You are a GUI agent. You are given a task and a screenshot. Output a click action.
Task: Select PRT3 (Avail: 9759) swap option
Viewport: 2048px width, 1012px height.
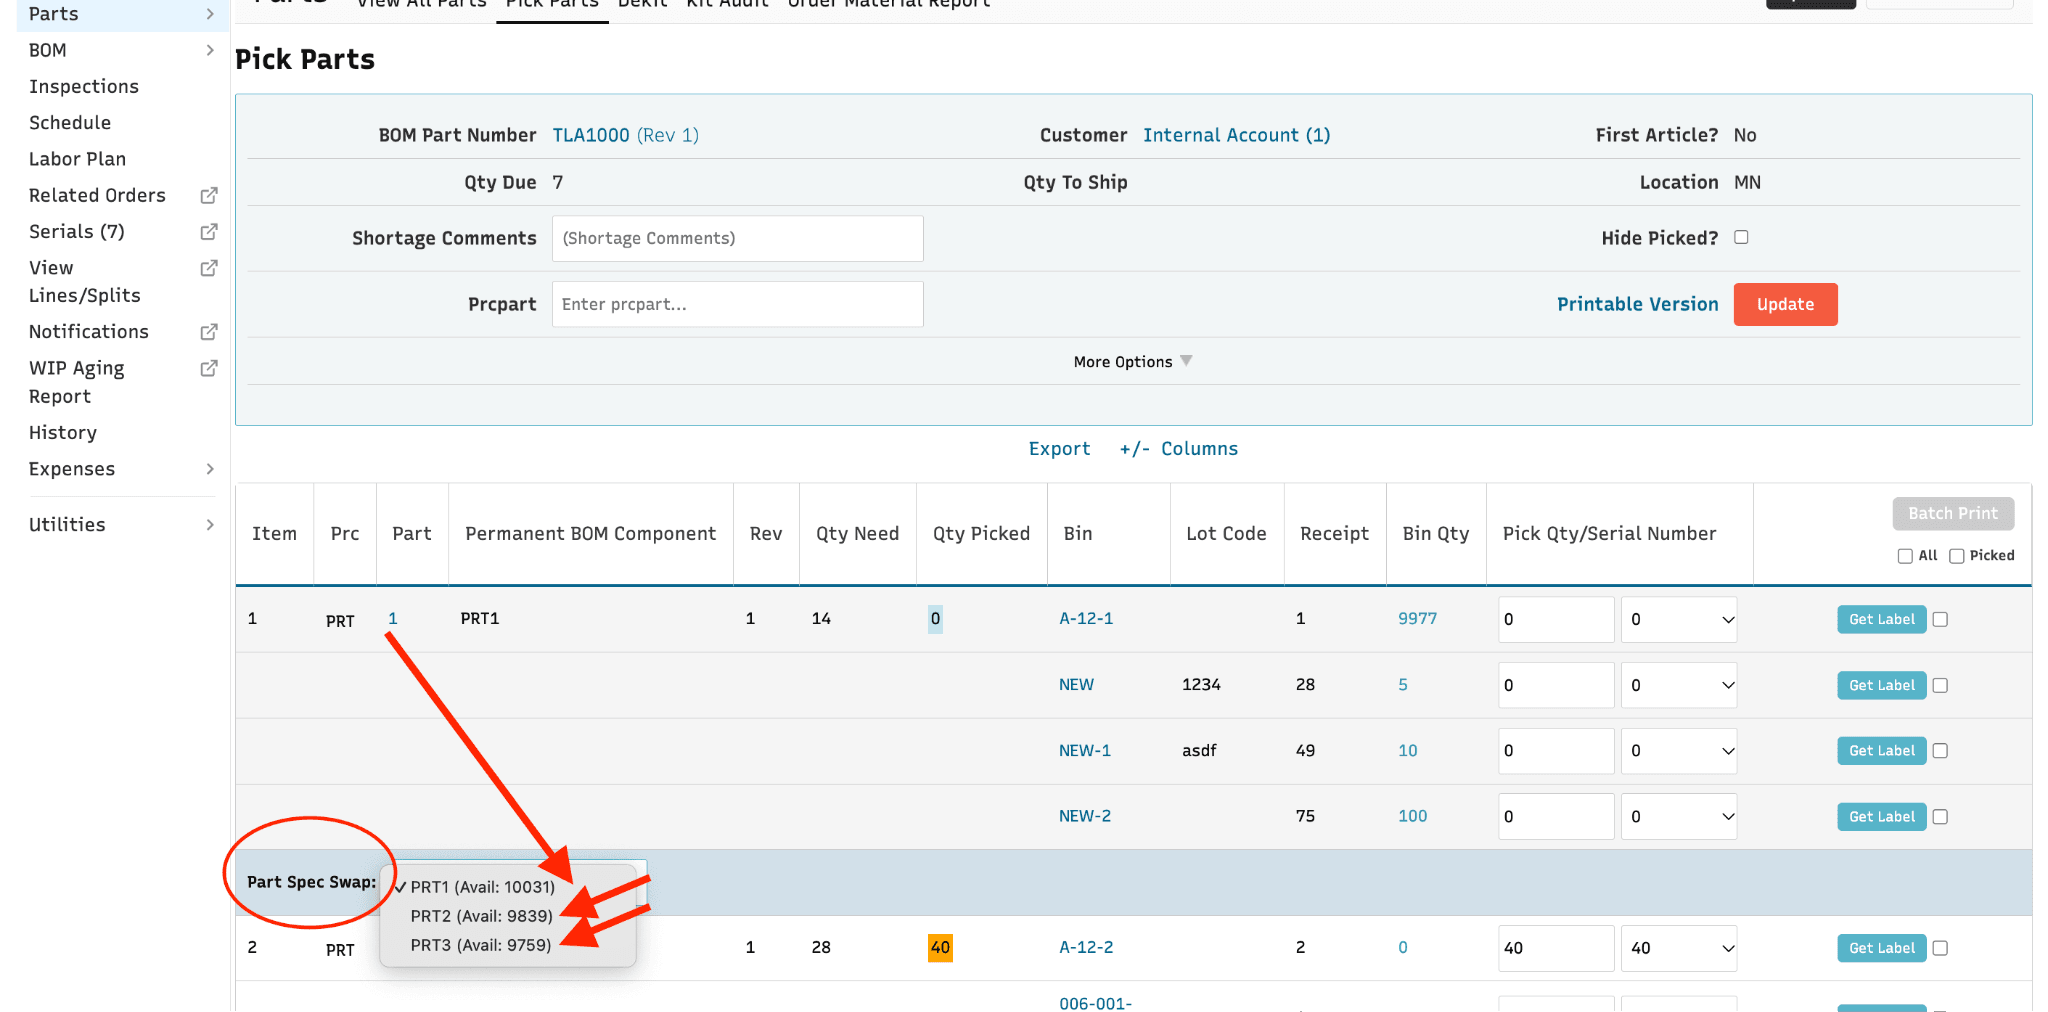click(480, 945)
